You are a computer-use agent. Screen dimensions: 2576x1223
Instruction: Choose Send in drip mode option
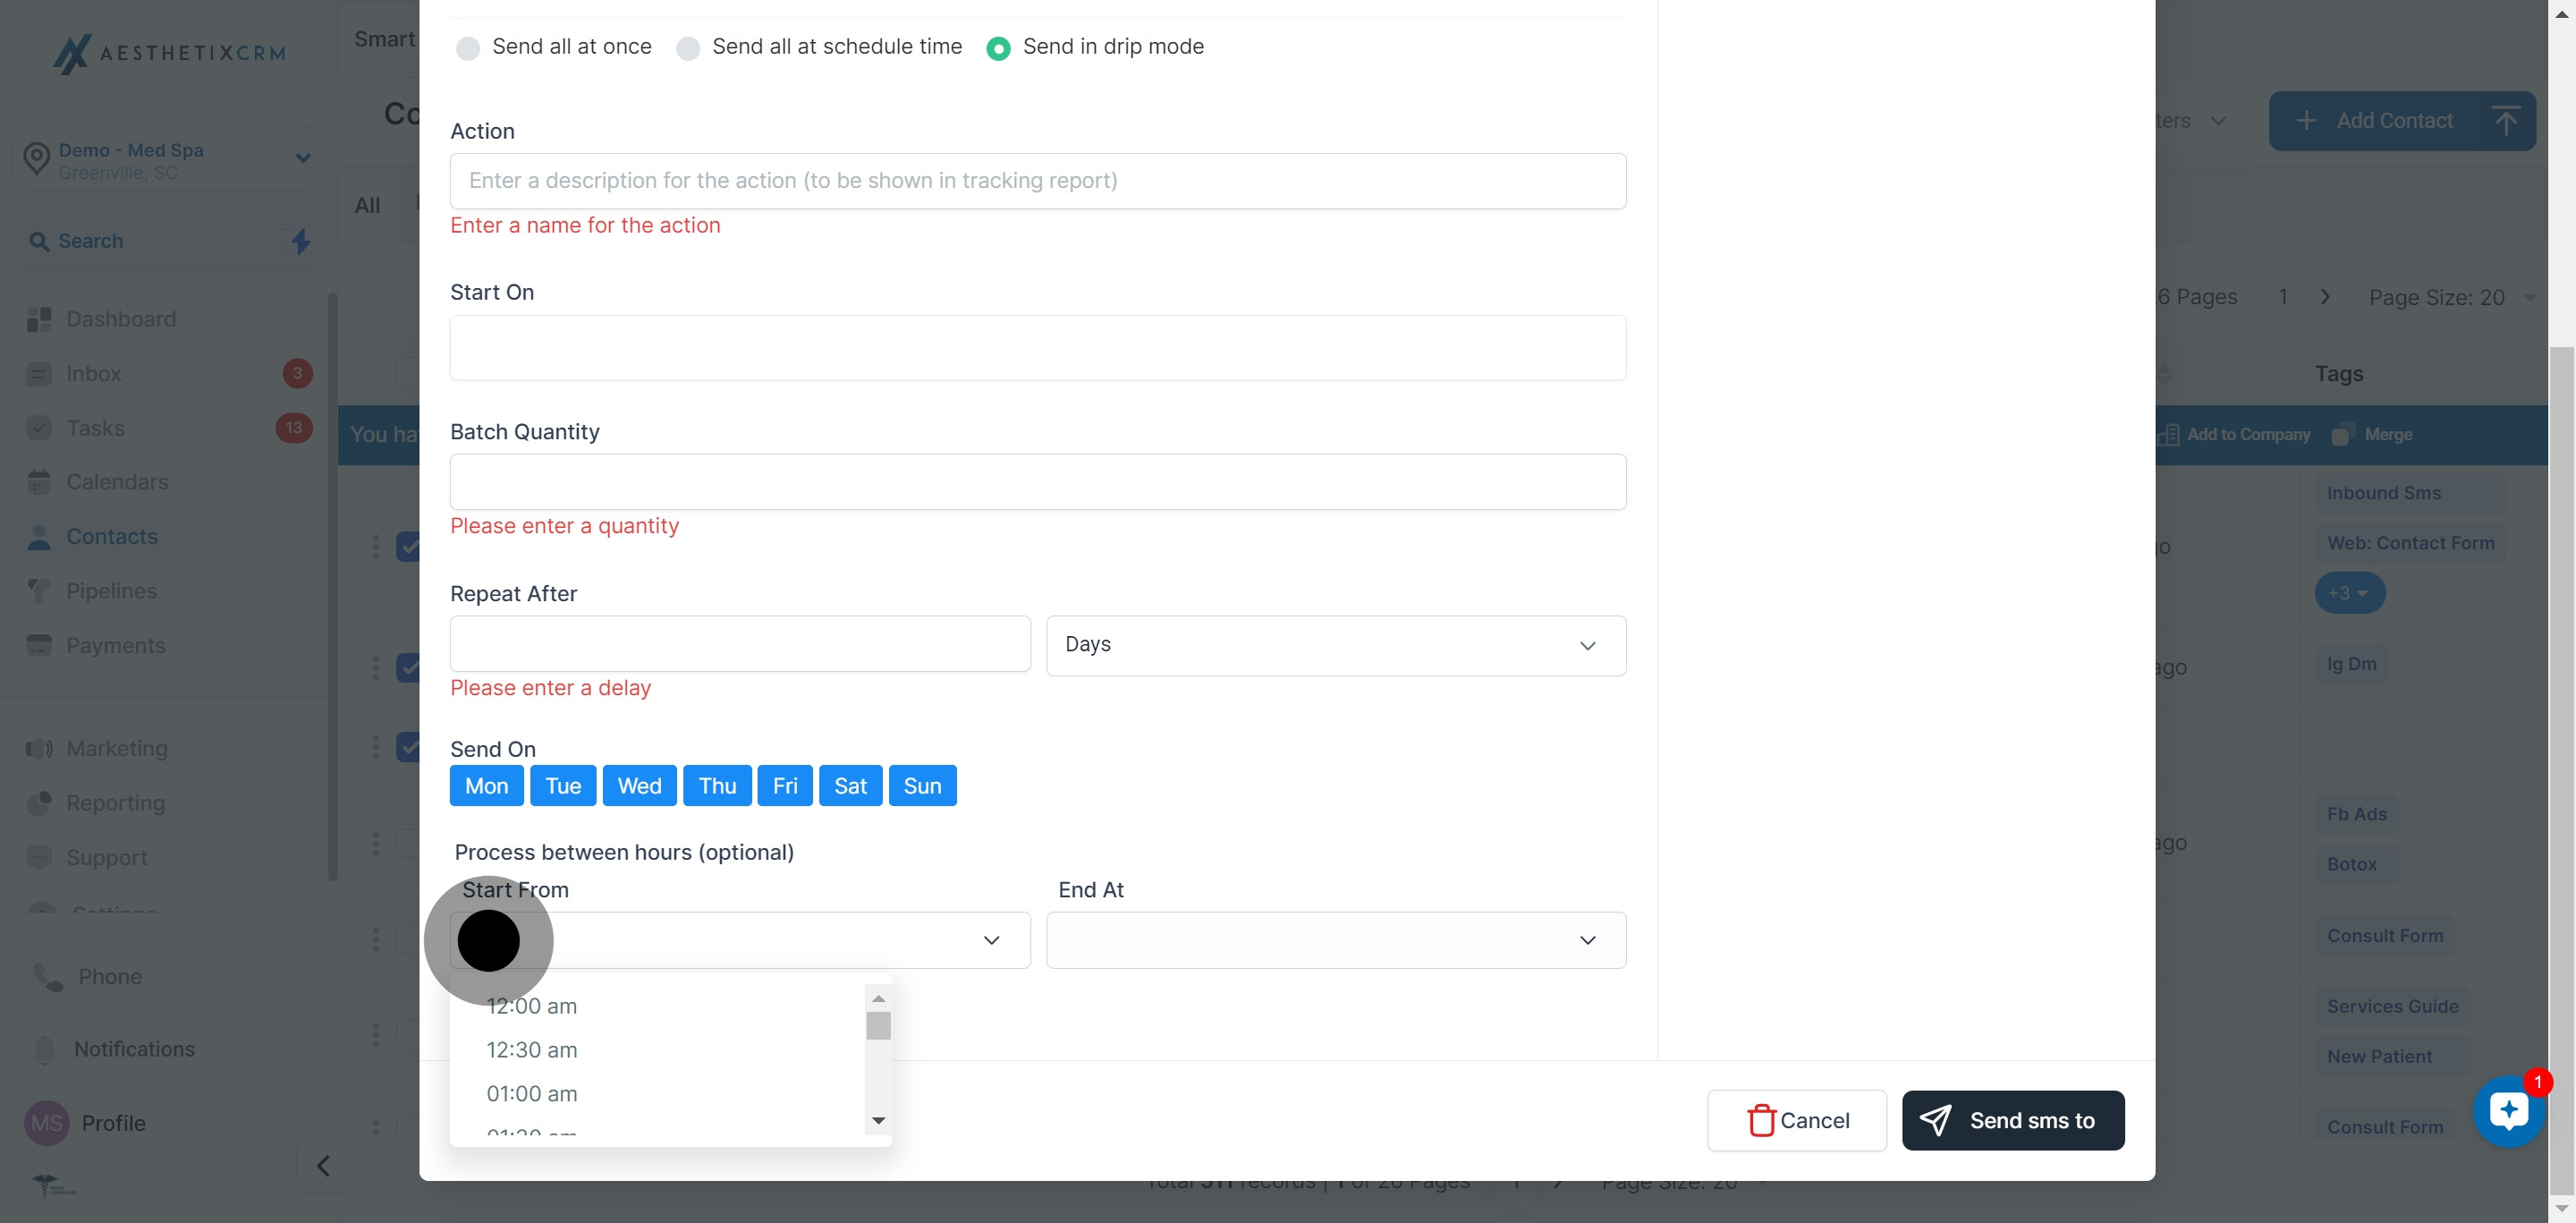[x=998, y=48]
